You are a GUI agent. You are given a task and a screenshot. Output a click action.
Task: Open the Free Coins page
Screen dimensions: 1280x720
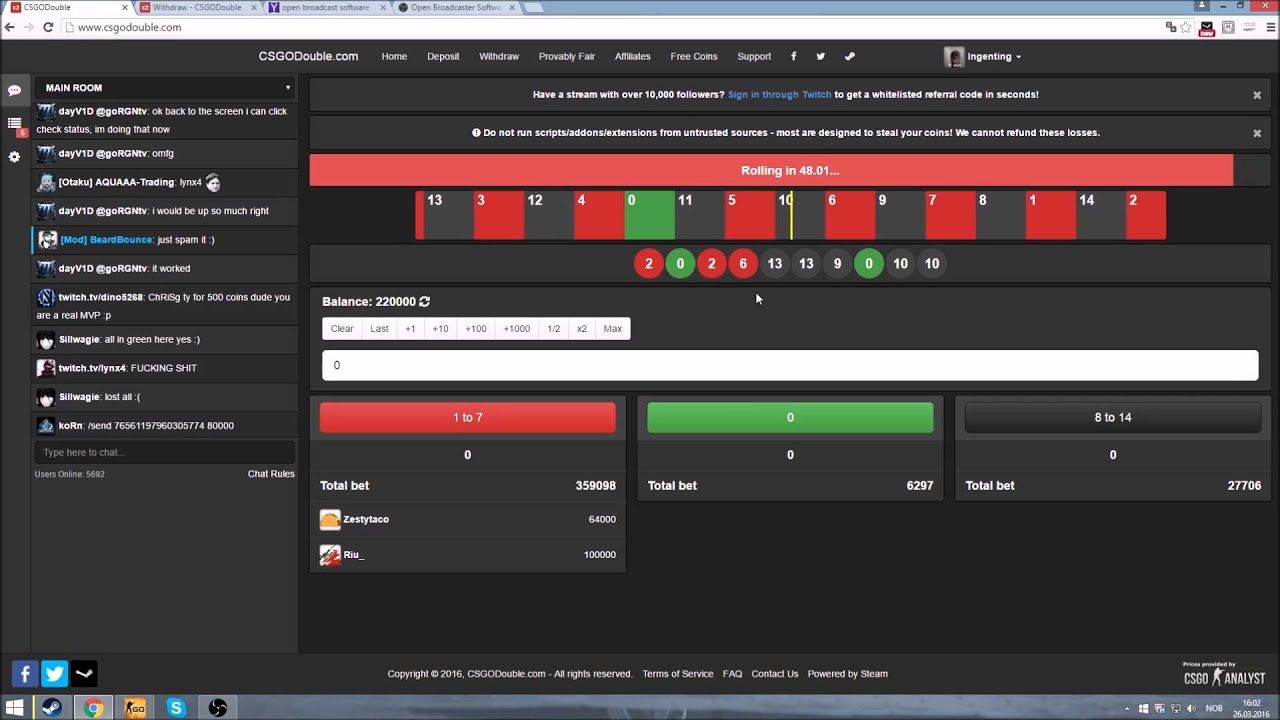[694, 56]
